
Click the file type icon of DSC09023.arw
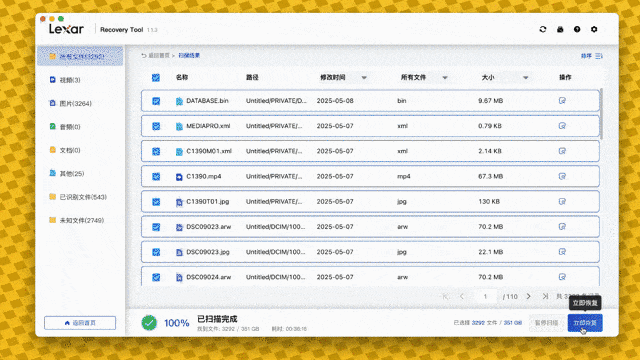tap(179, 227)
